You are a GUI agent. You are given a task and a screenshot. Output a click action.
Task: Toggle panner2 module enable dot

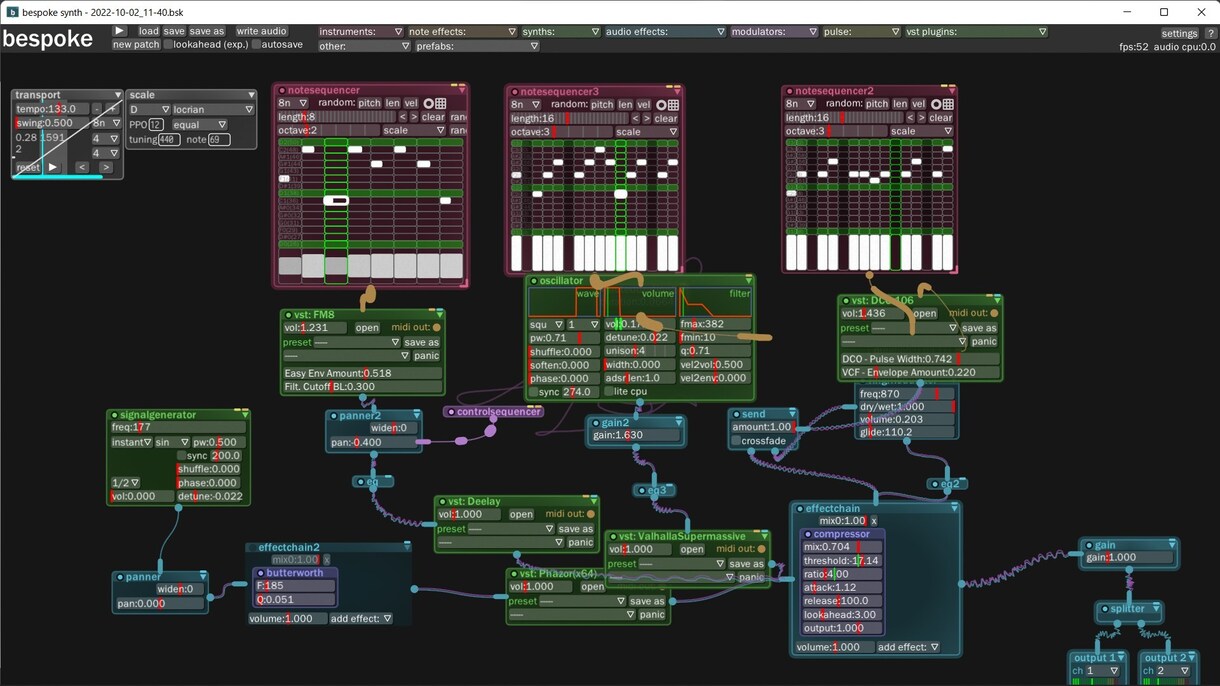[333, 415]
